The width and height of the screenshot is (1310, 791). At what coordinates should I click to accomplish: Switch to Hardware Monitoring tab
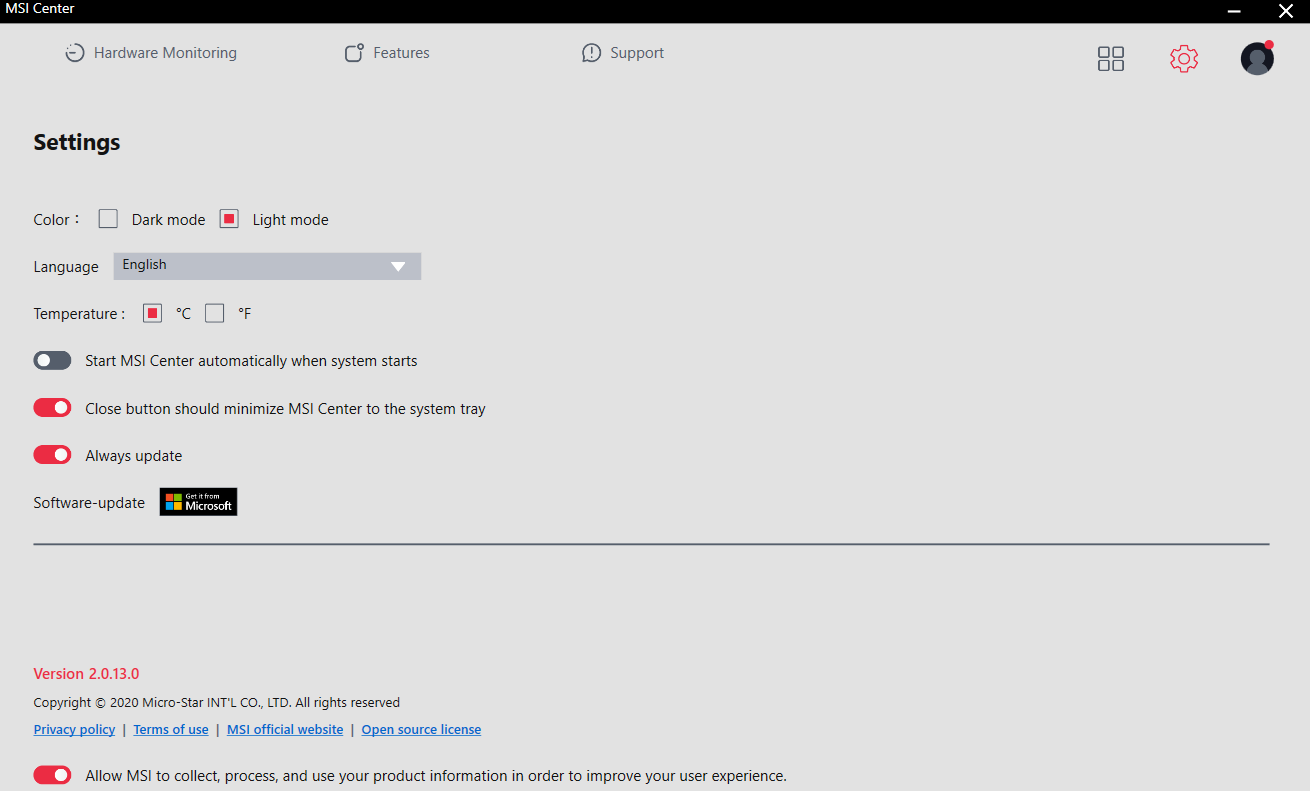click(x=151, y=53)
